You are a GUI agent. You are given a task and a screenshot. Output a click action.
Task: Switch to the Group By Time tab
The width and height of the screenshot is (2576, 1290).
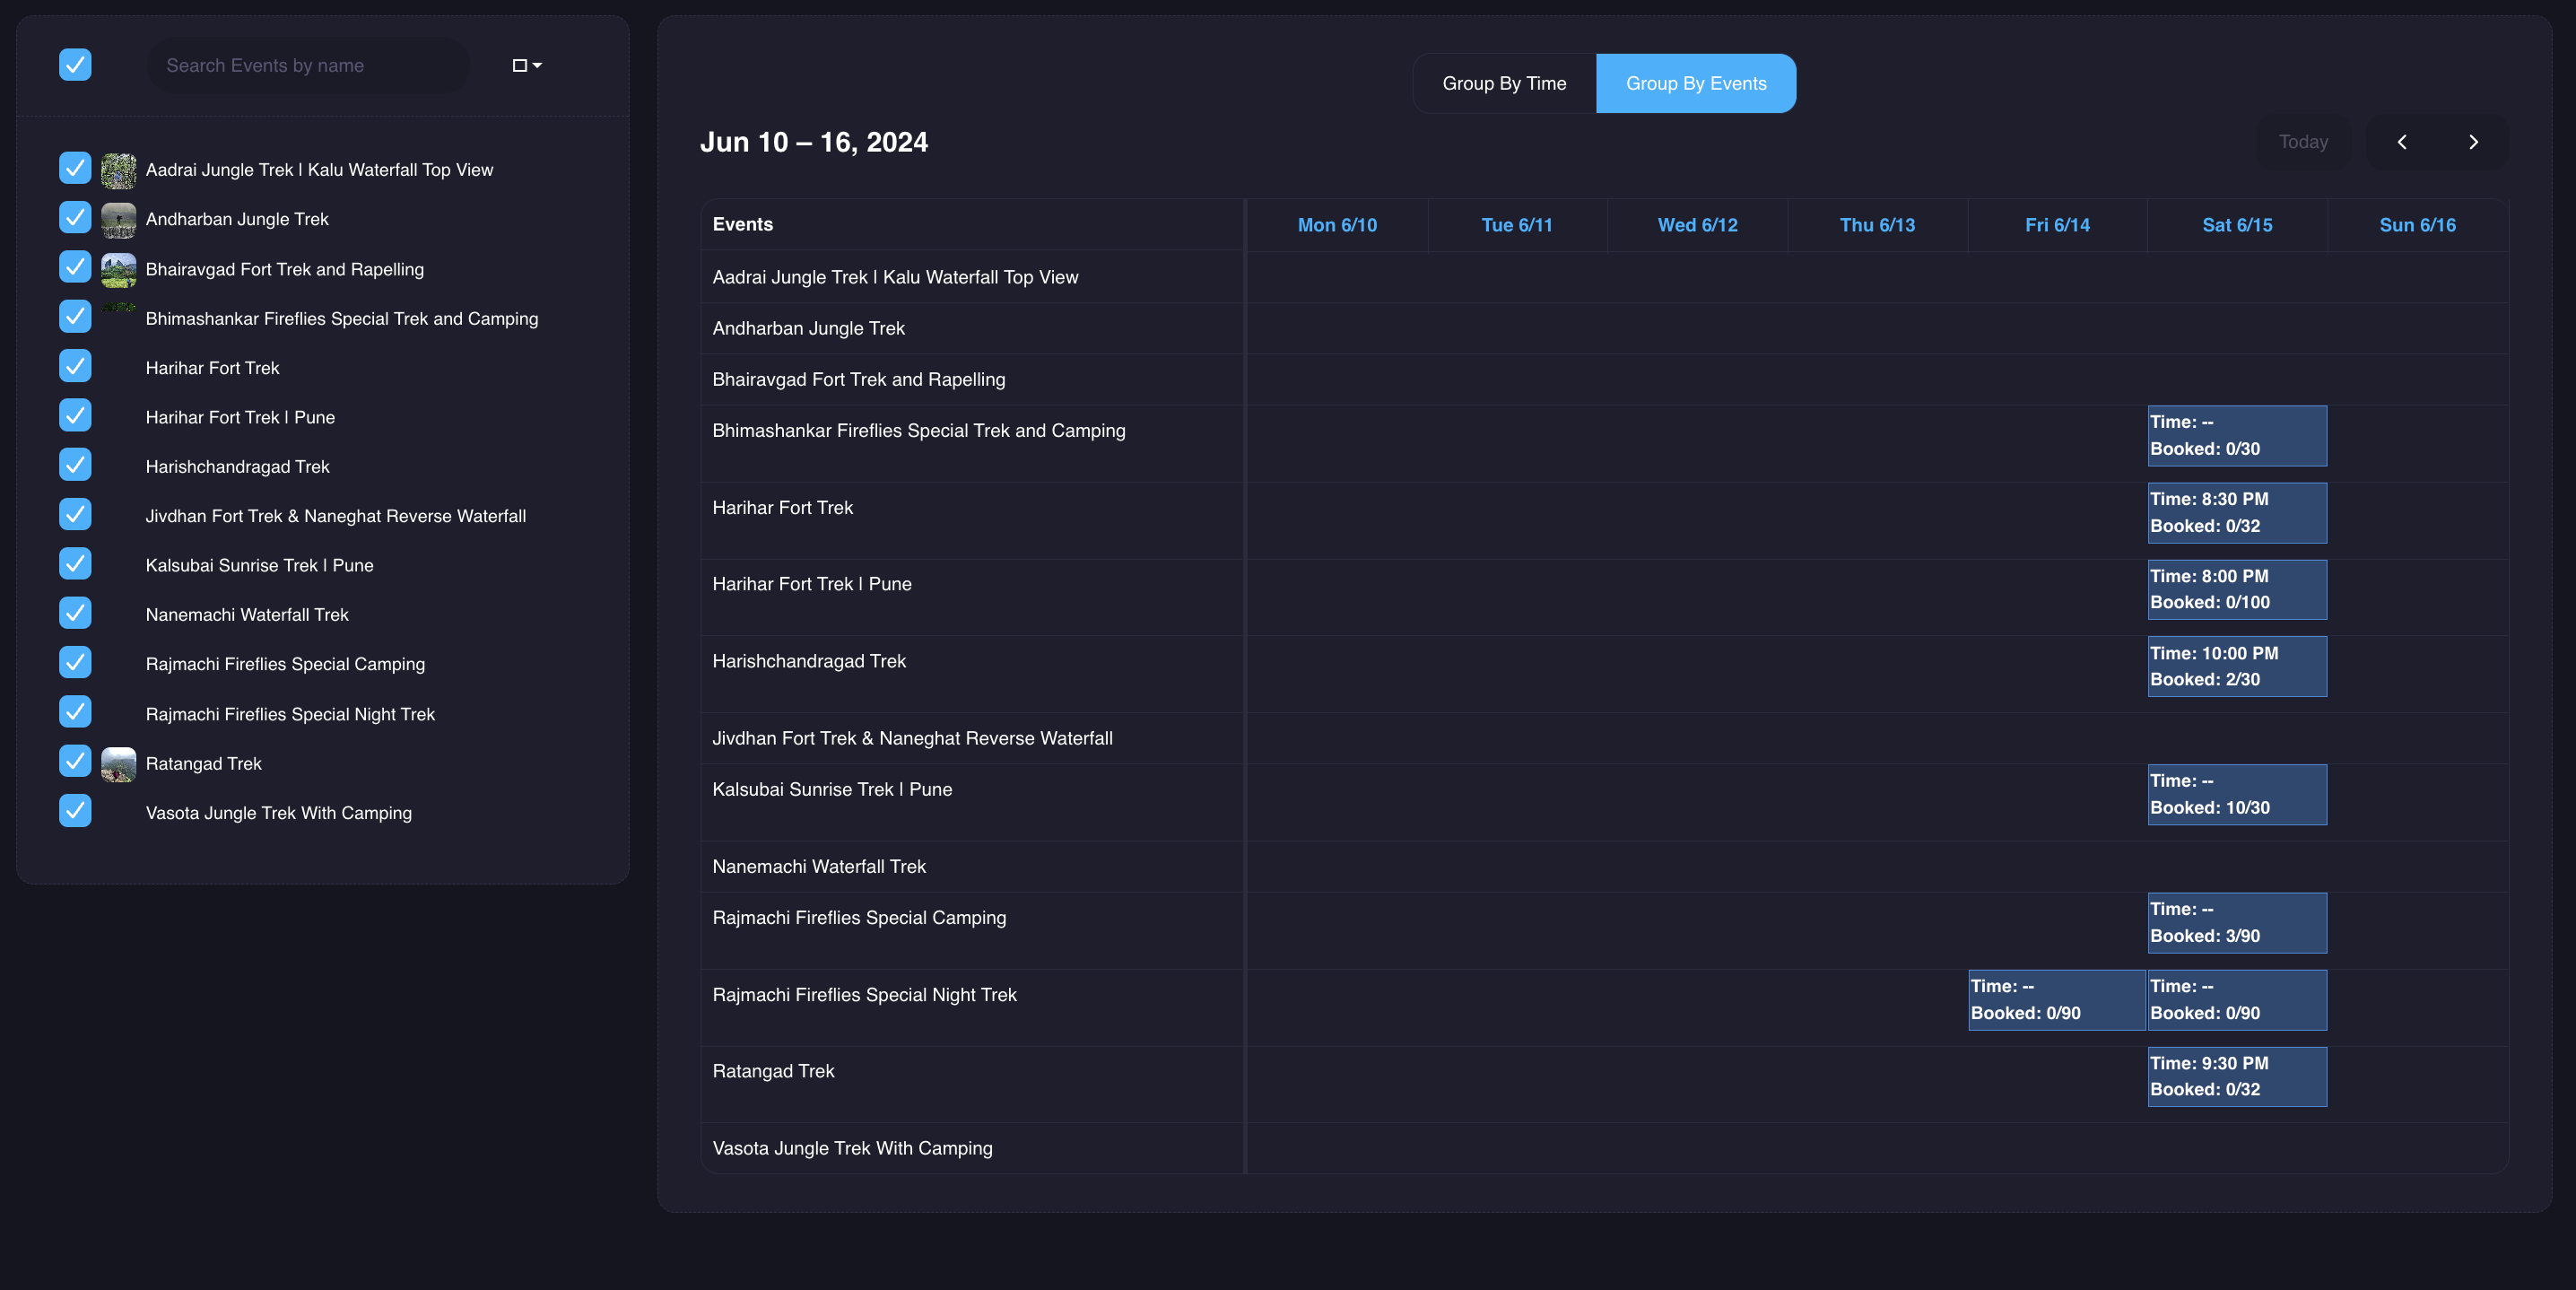1504,83
